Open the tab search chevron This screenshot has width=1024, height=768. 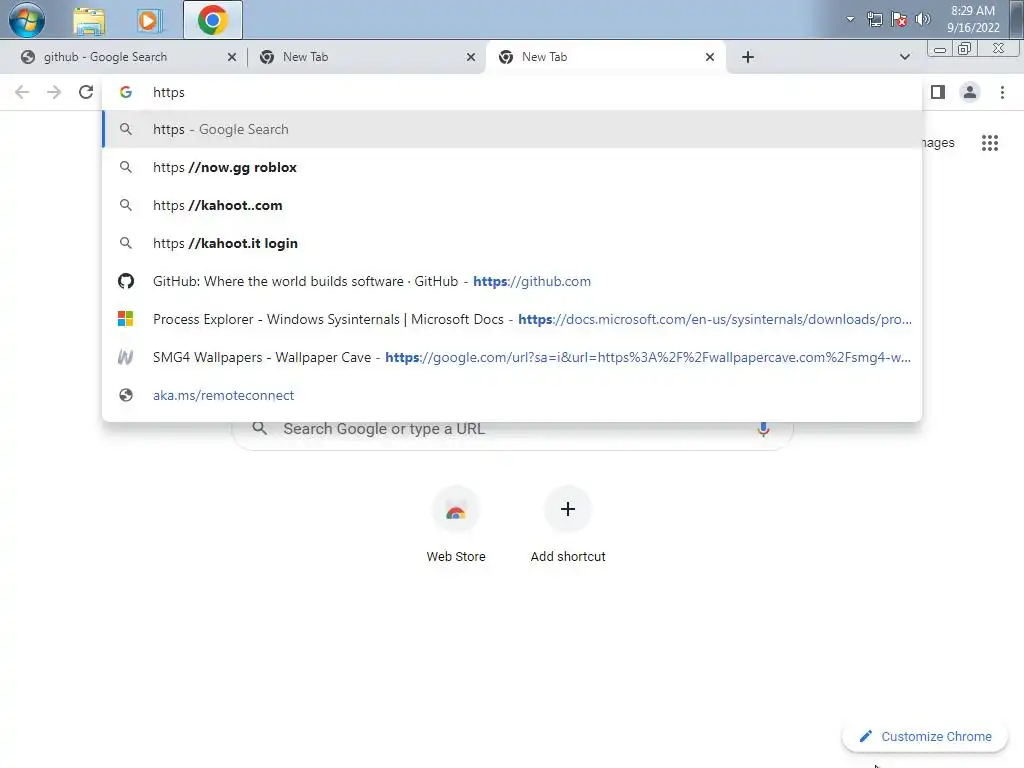(x=904, y=57)
